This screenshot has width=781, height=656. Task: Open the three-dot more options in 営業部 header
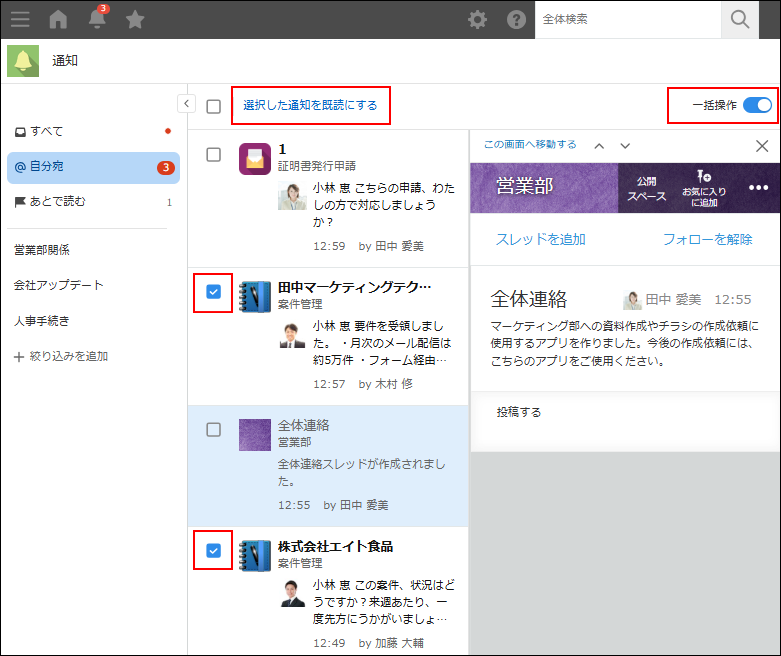coord(758,188)
